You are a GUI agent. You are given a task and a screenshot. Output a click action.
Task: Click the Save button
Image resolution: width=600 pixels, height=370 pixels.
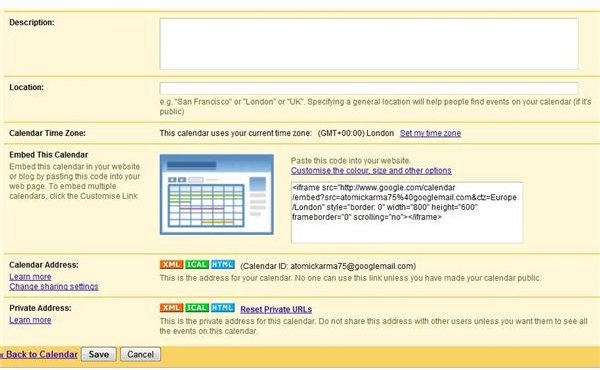pos(99,354)
